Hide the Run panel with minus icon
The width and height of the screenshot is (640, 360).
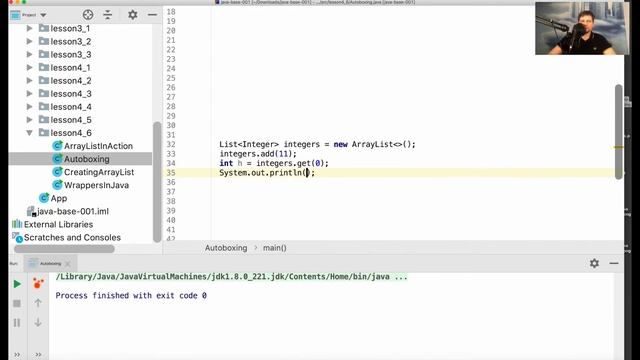click(614, 263)
